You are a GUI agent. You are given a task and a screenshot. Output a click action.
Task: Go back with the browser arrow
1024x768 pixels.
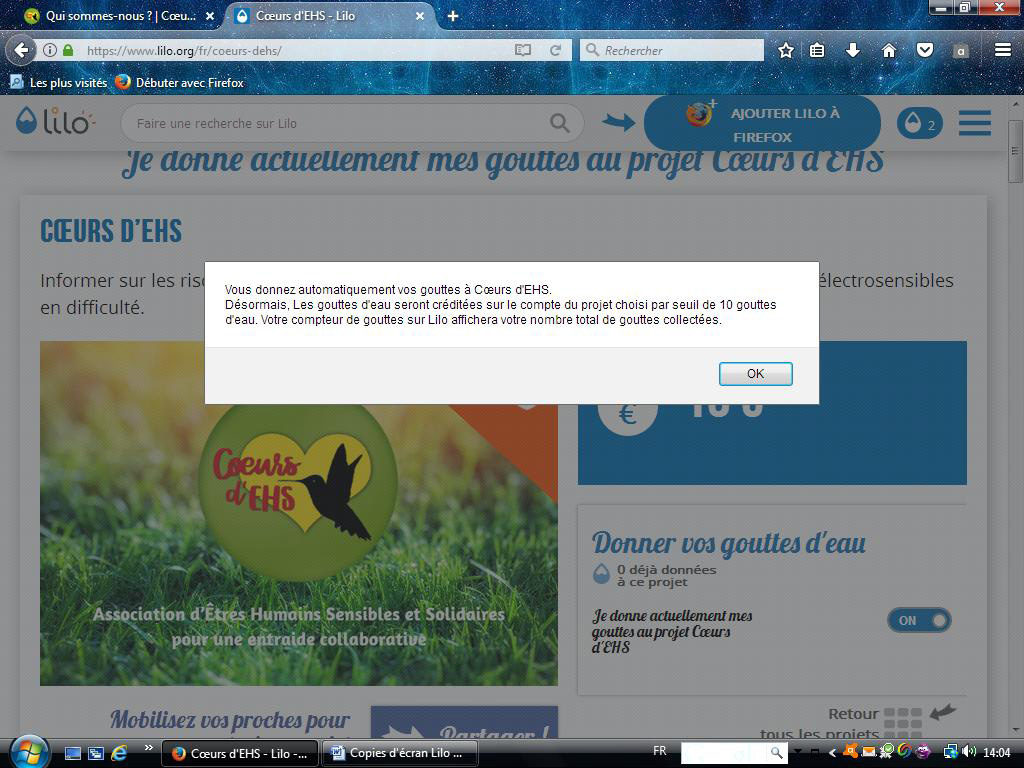(x=21, y=50)
